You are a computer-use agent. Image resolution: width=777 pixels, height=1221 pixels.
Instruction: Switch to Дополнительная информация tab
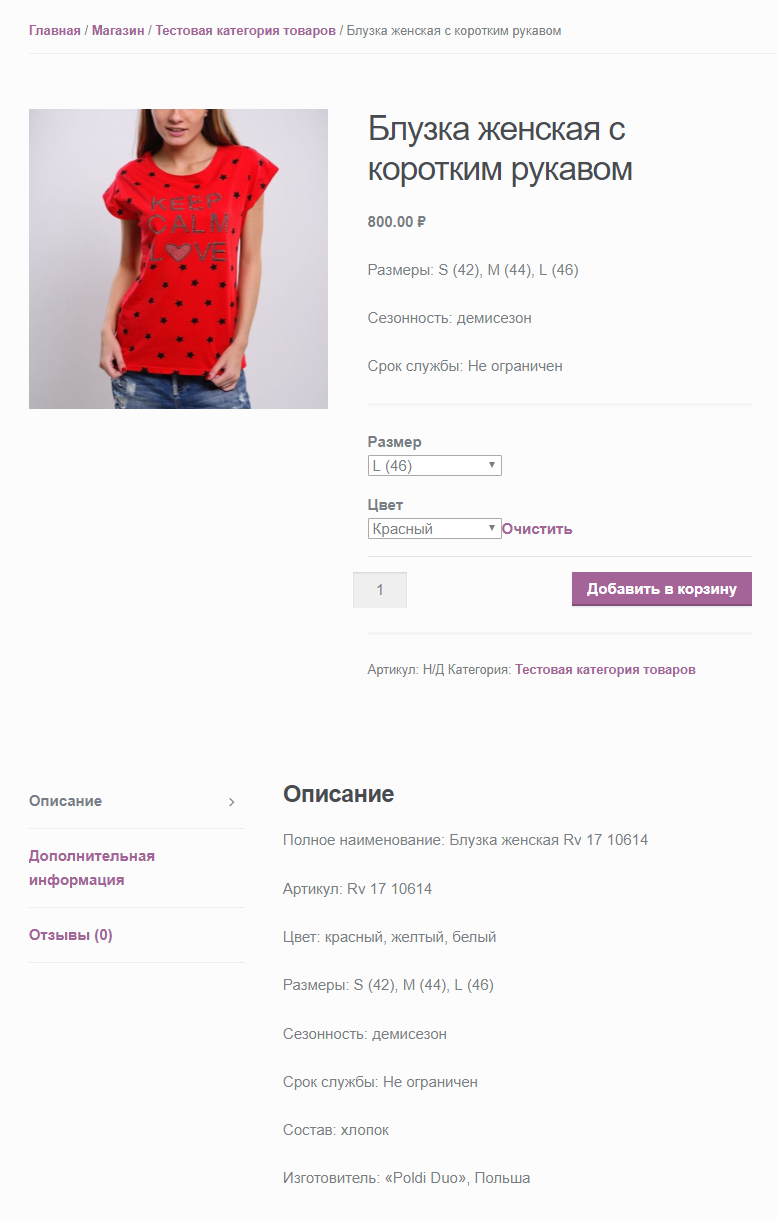[x=92, y=868]
